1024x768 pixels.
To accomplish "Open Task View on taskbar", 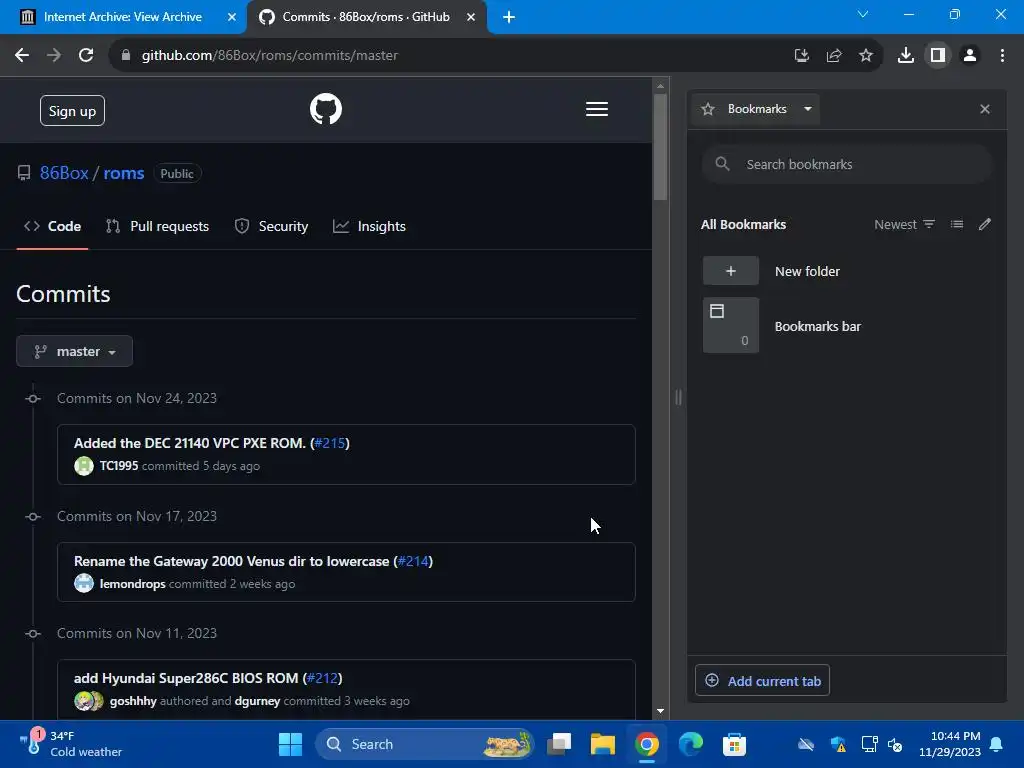I will tap(559, 744).
